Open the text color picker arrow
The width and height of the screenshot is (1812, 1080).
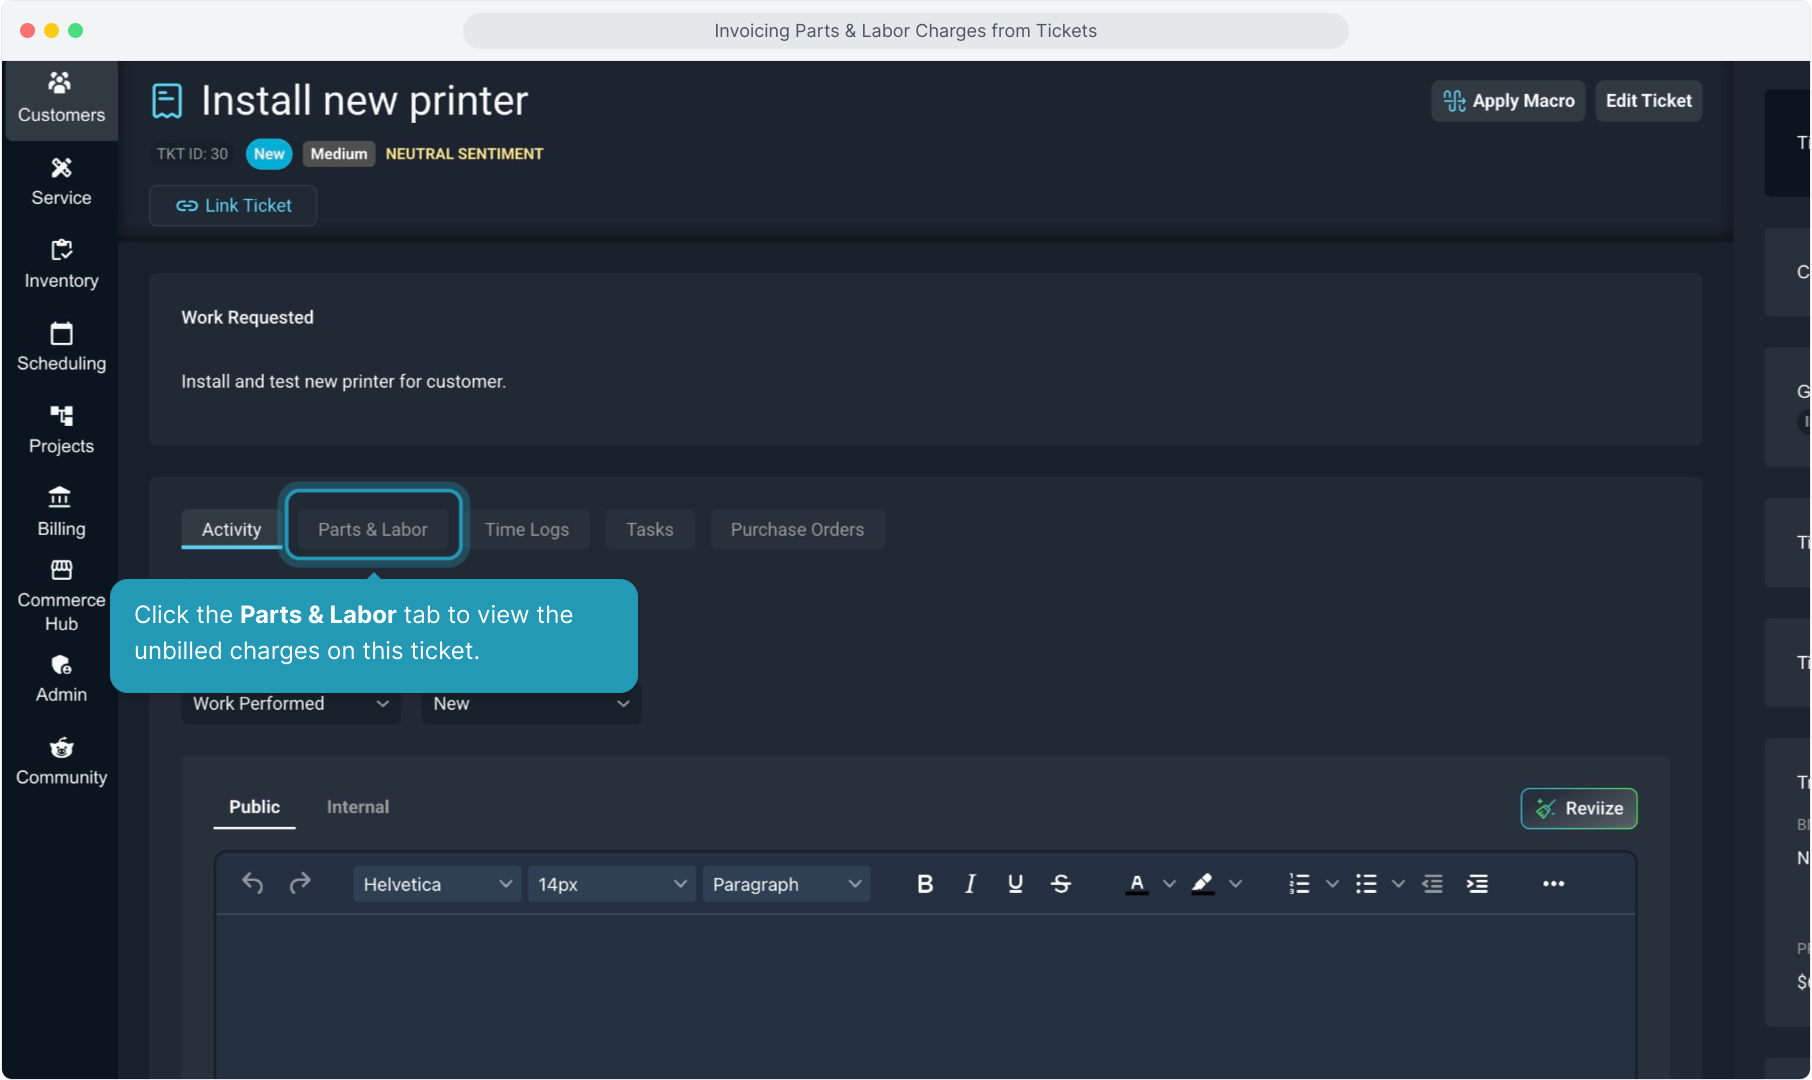(1169, 884)
